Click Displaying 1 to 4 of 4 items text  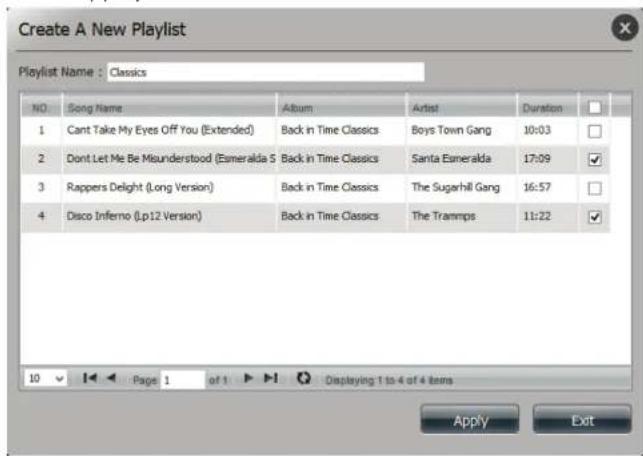click(389, 380)
